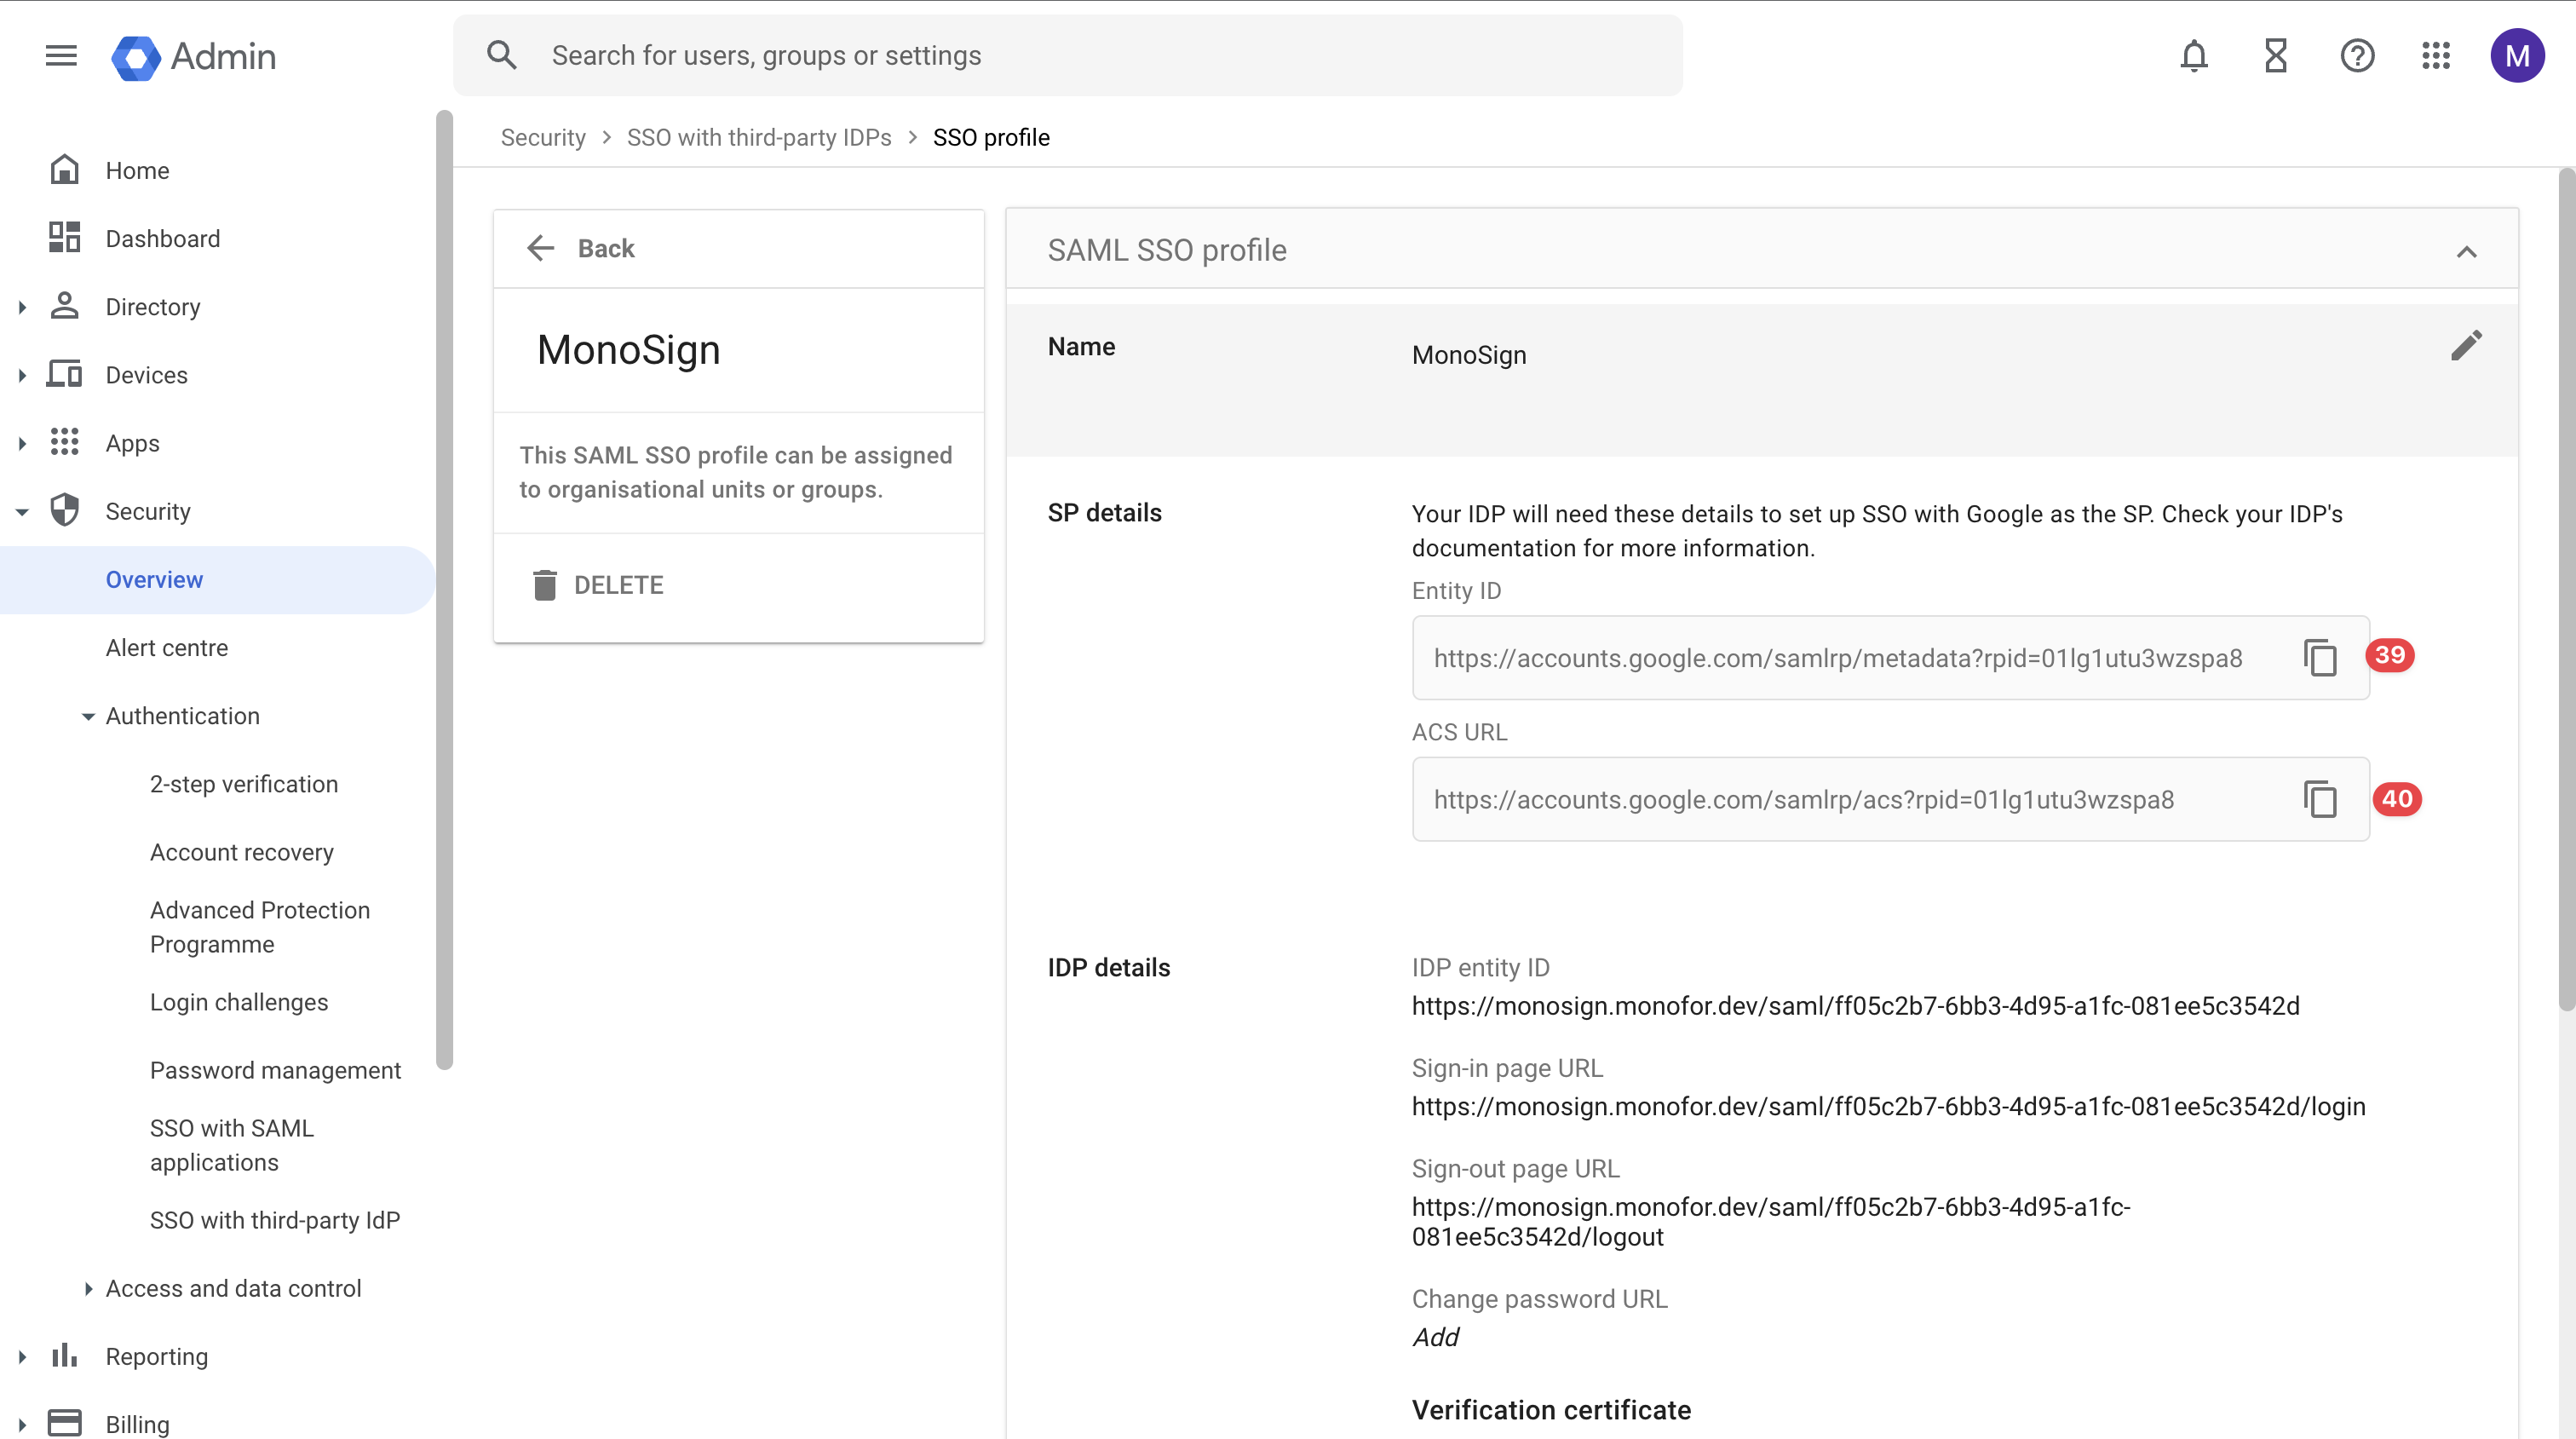2576x1439 pixels.
Task: Expand the Directory section in sidebar
Action: (22, 308)
